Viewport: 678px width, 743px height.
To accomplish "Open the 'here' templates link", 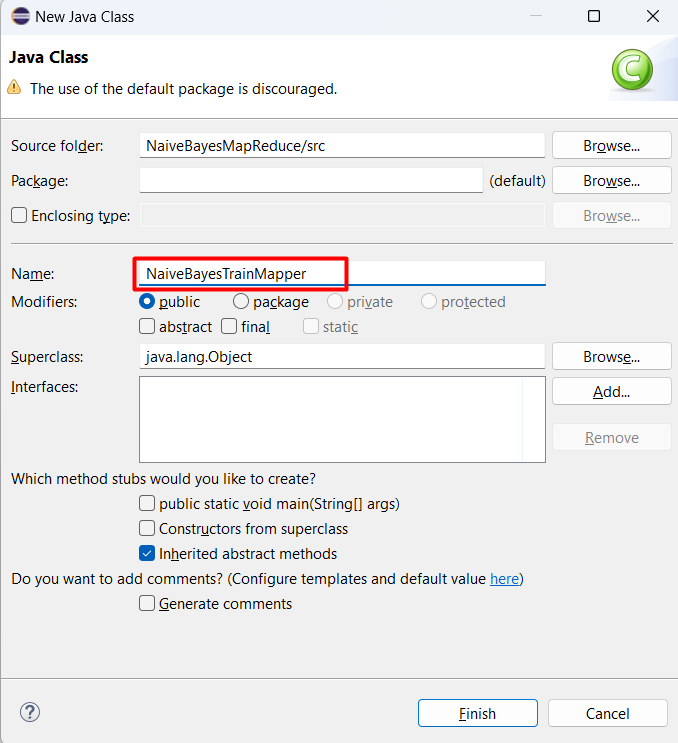I will [504, 579].
